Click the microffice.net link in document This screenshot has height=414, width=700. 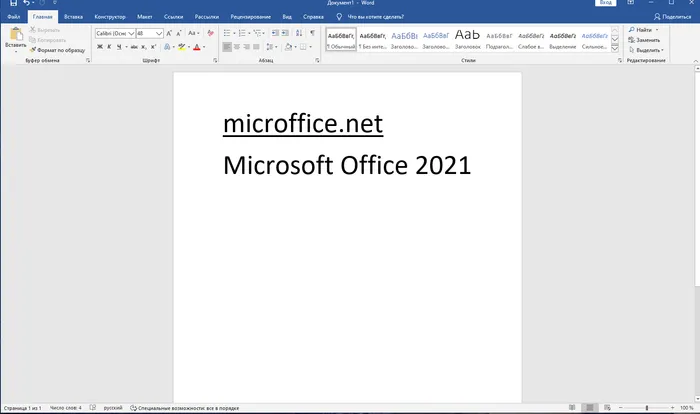(x=303, y=124)
